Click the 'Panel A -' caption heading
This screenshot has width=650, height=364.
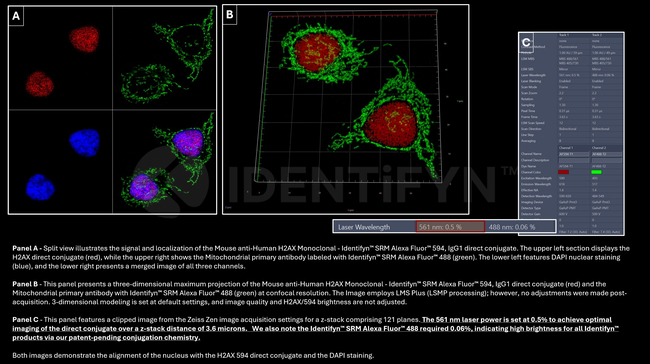point(27,248)
